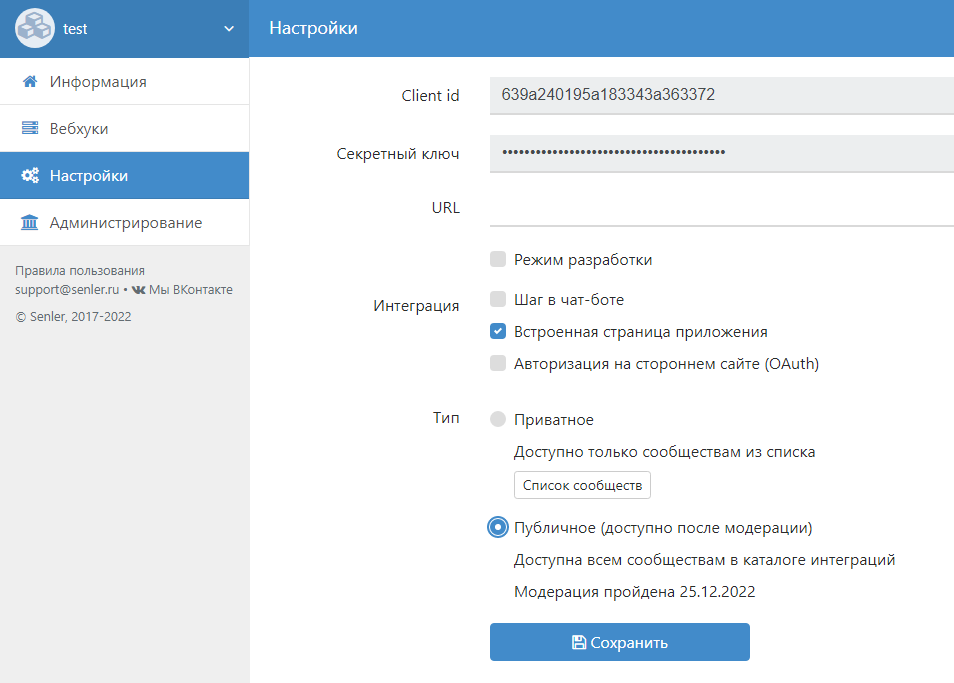954x683 pixels.
Task: Click the bank icon beside Администрирование
Action: pos(30,223)
